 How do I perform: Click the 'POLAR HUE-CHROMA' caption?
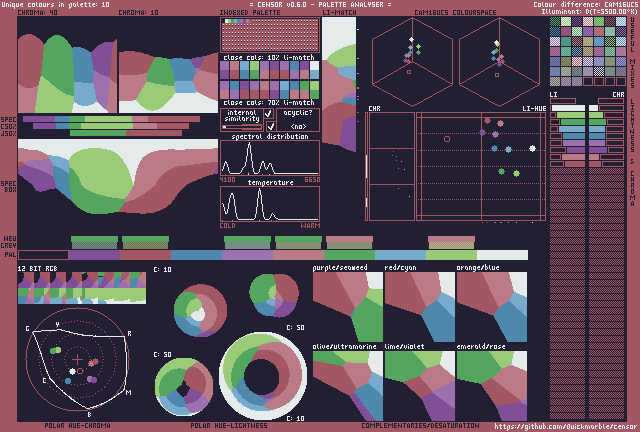[x=77, y=426]
